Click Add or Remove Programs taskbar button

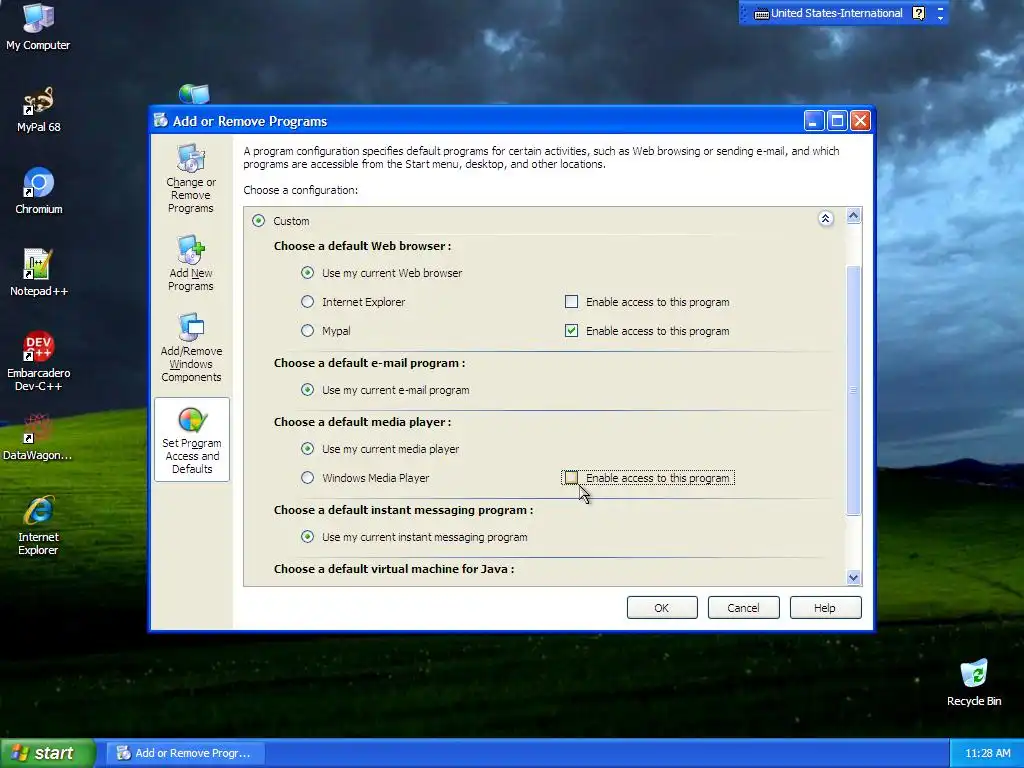pos(184,753)
